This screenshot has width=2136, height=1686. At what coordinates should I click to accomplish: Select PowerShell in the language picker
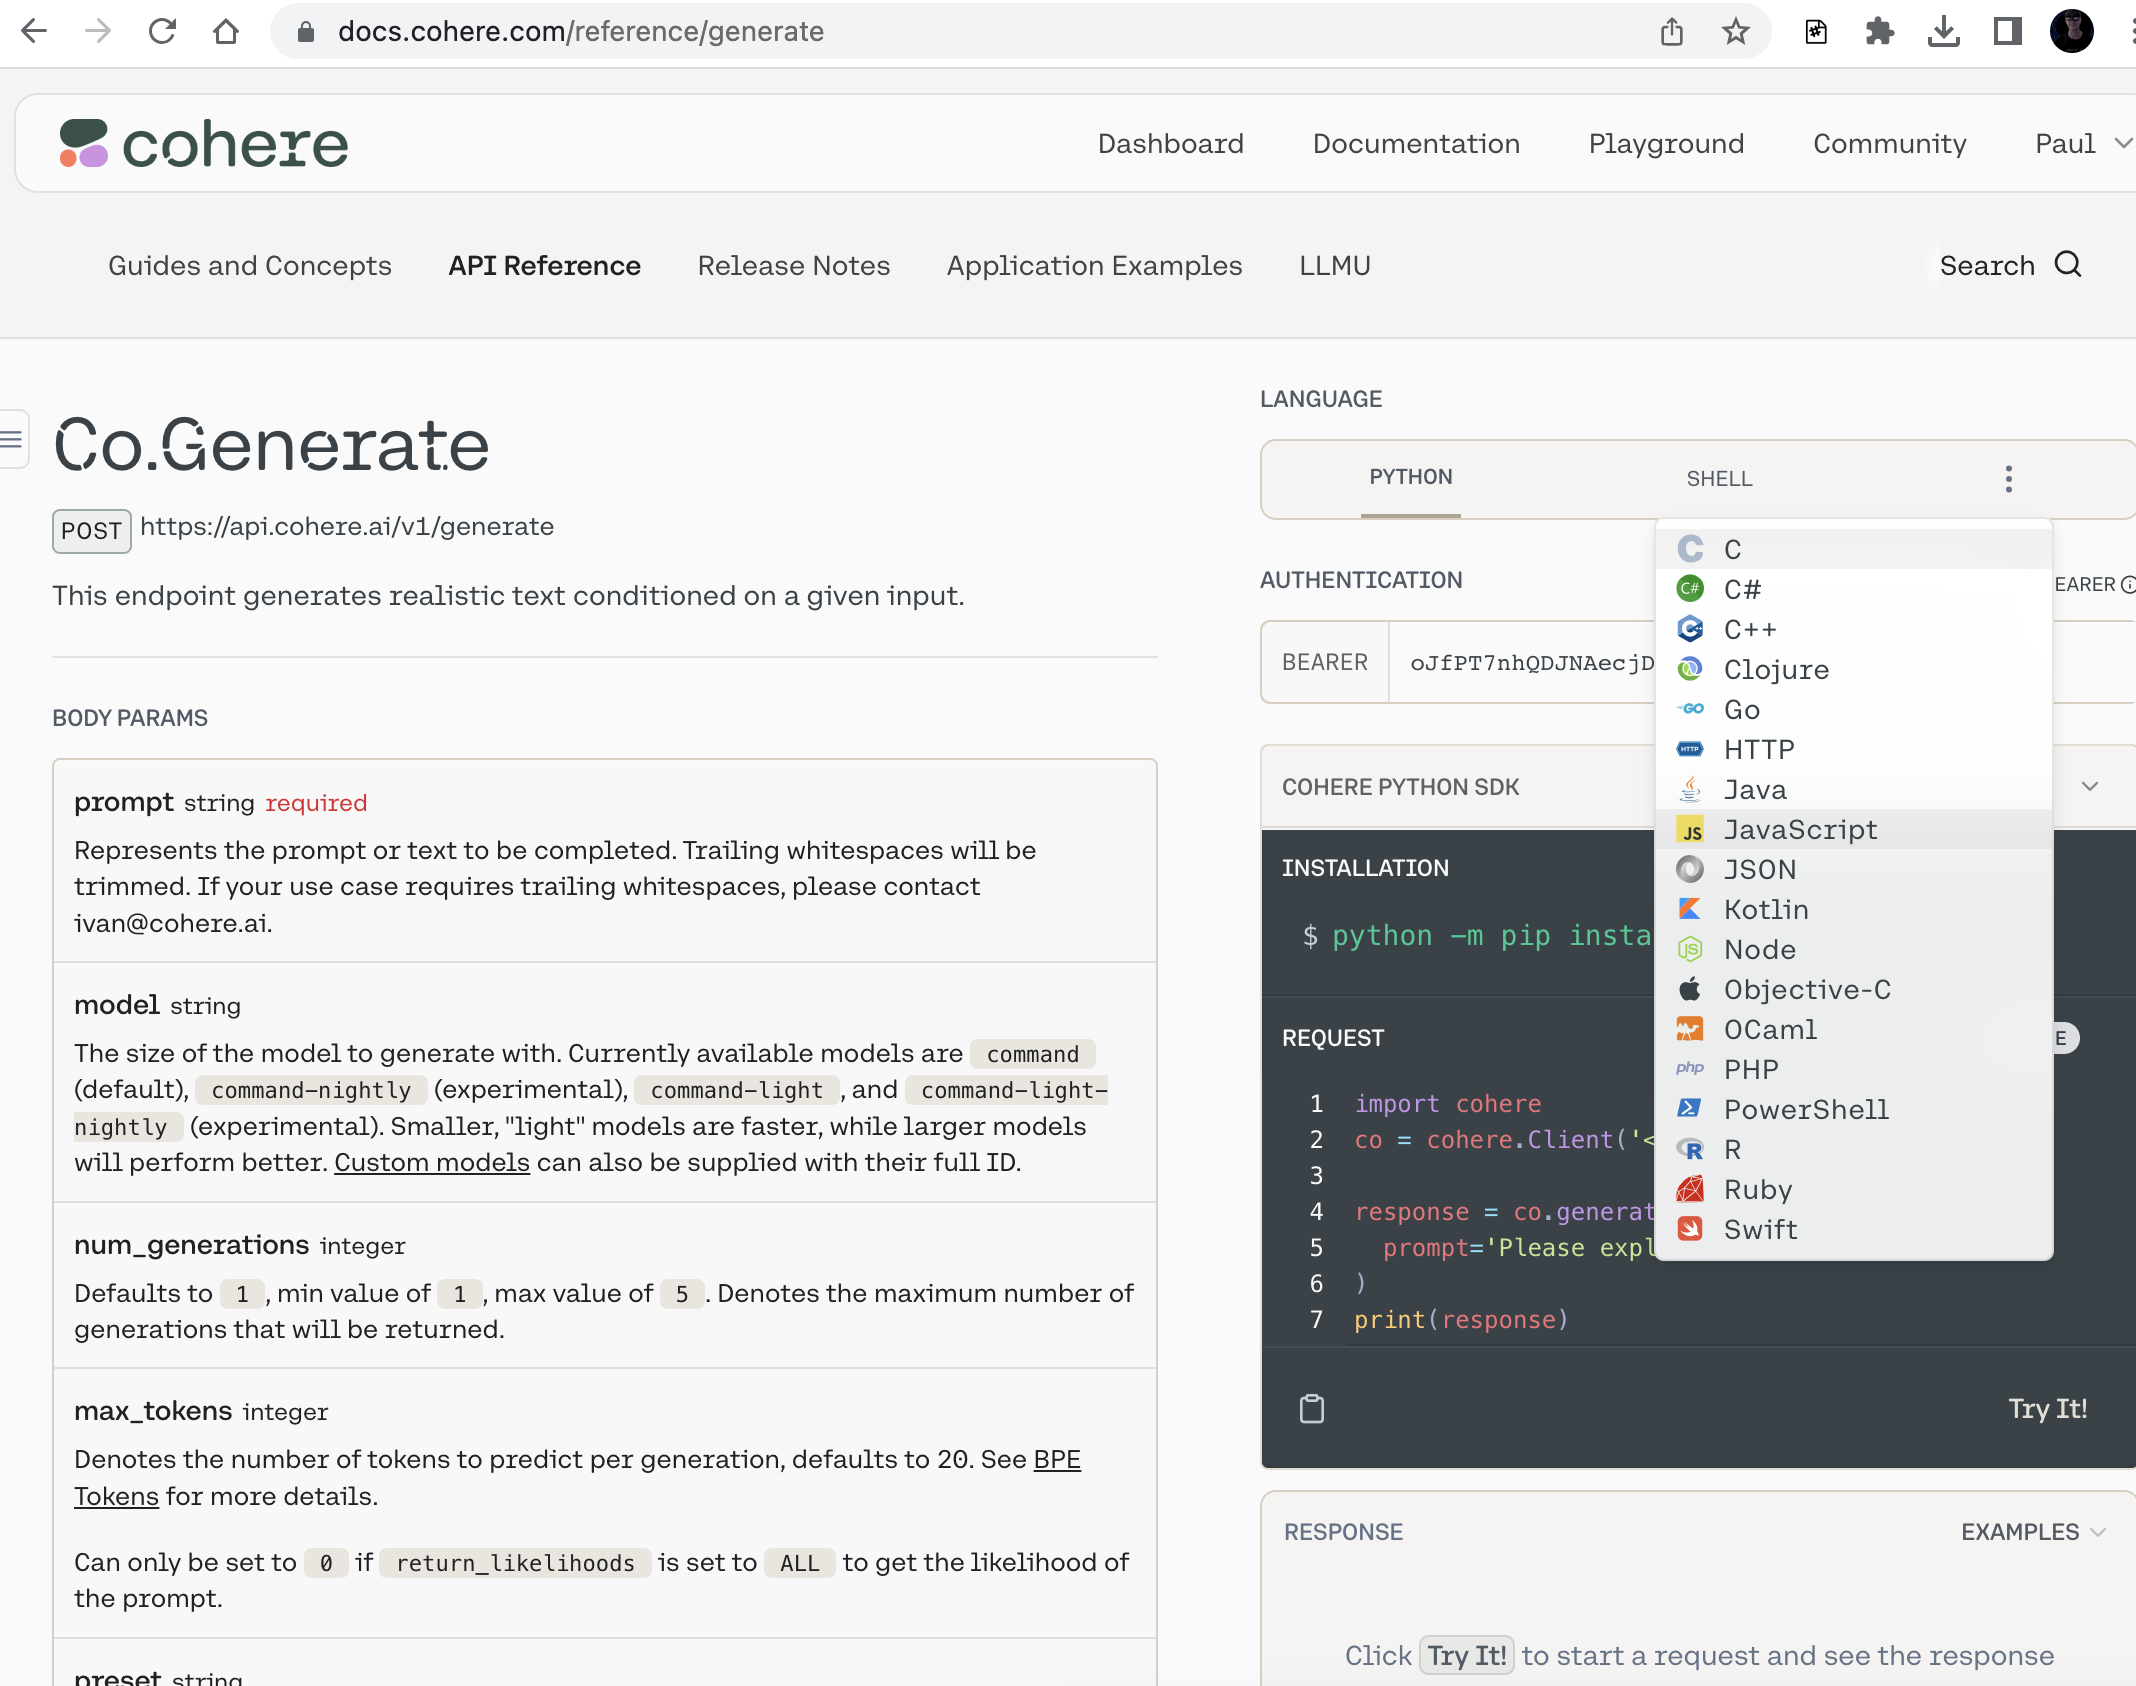pyautogui.click(x=1806, y=1109)
